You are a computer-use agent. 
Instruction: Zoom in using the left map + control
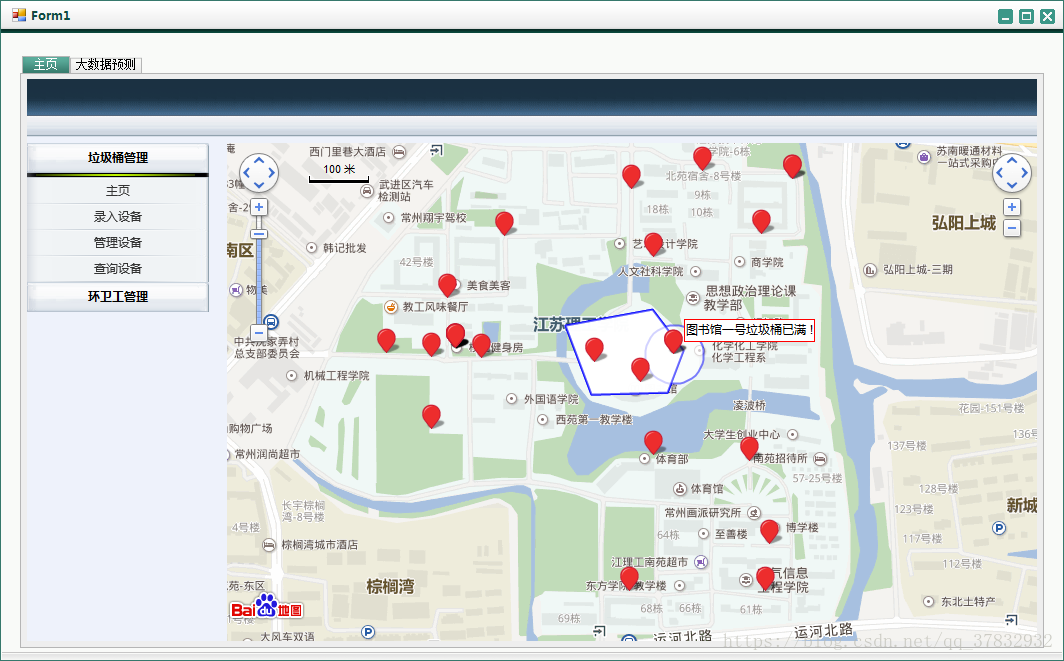258,207
